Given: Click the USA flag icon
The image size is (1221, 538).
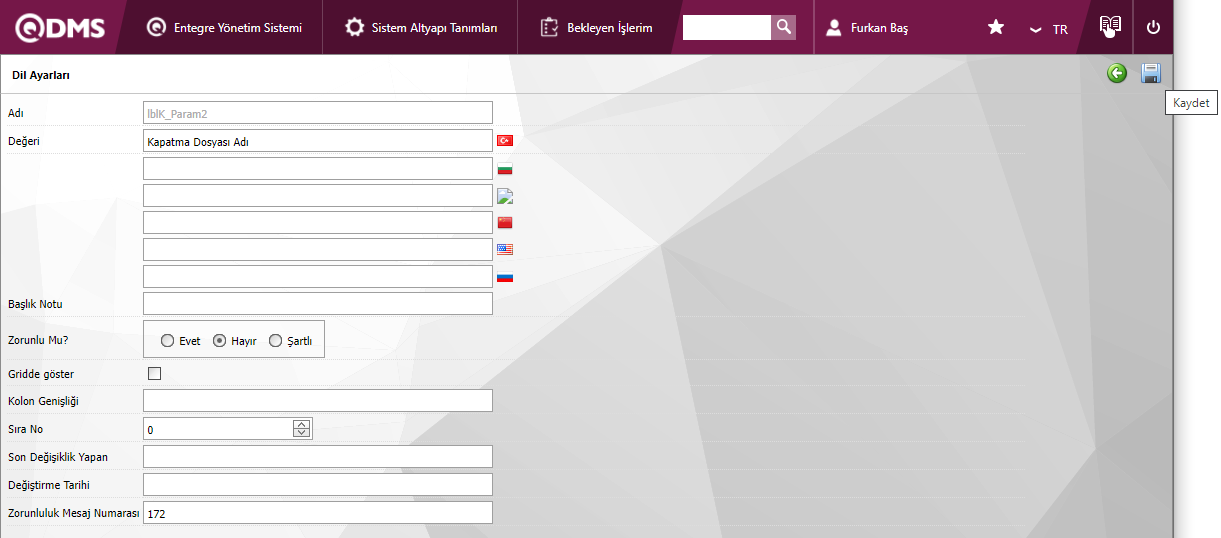Looking at the screenshot, I should click(505, 249).
